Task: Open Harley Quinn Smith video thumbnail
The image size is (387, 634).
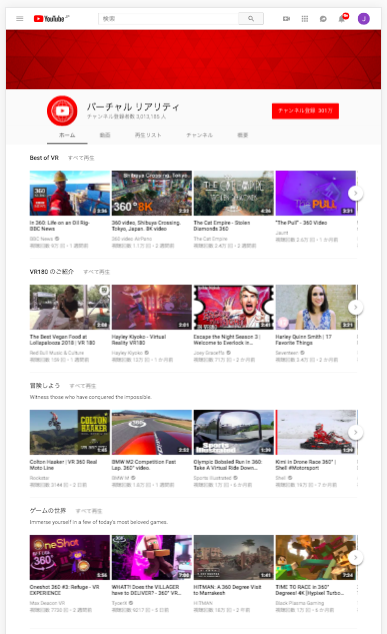Action: (315, 307)
